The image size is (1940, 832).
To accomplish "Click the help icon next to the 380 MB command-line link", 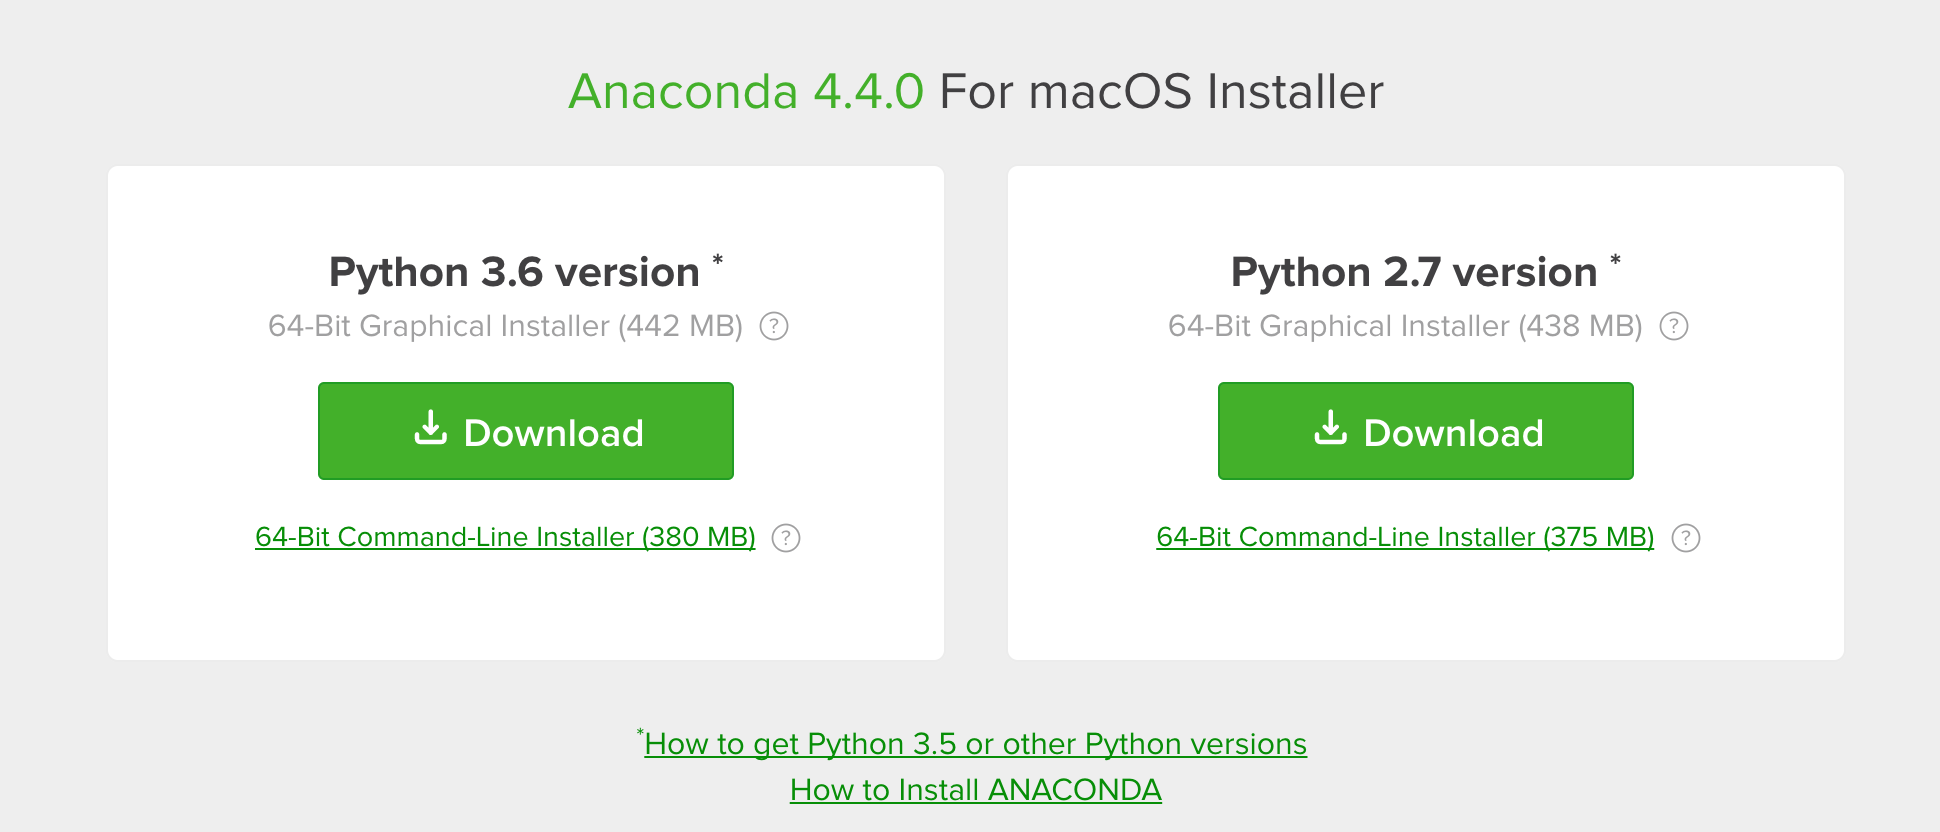I will 788,538.
